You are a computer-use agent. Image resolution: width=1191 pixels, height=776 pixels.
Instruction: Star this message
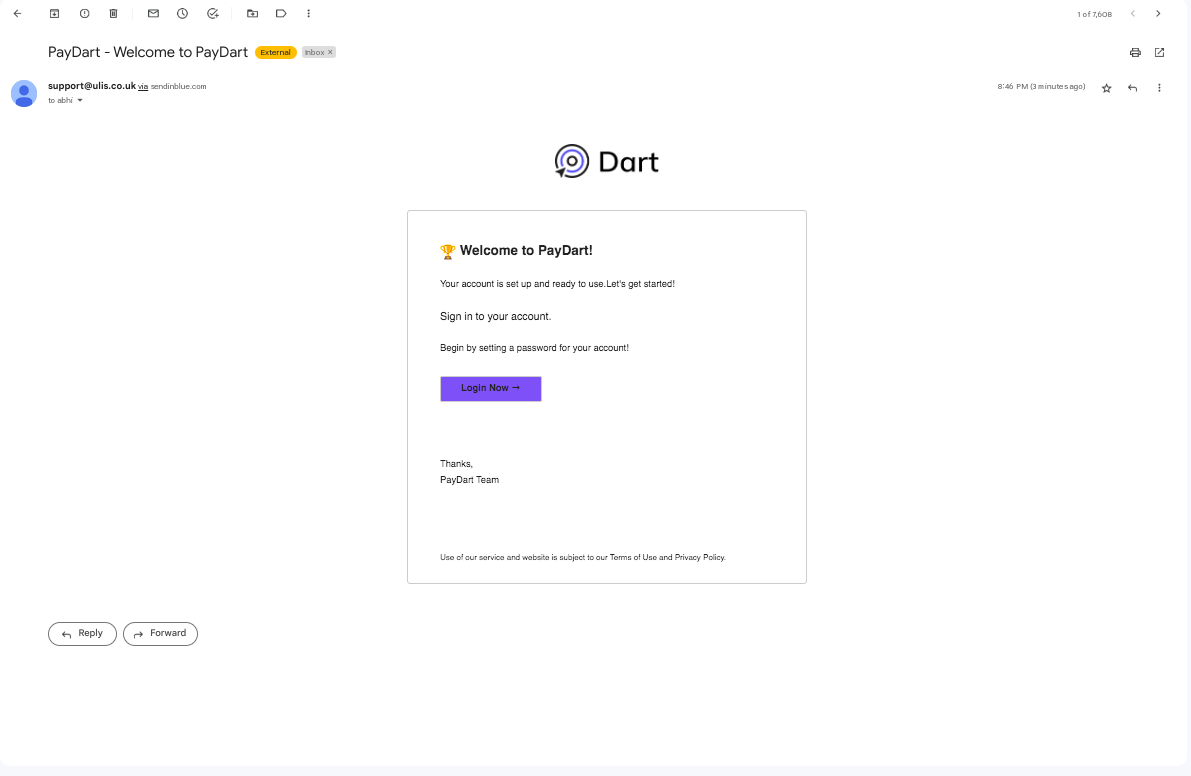point(1107,88)
